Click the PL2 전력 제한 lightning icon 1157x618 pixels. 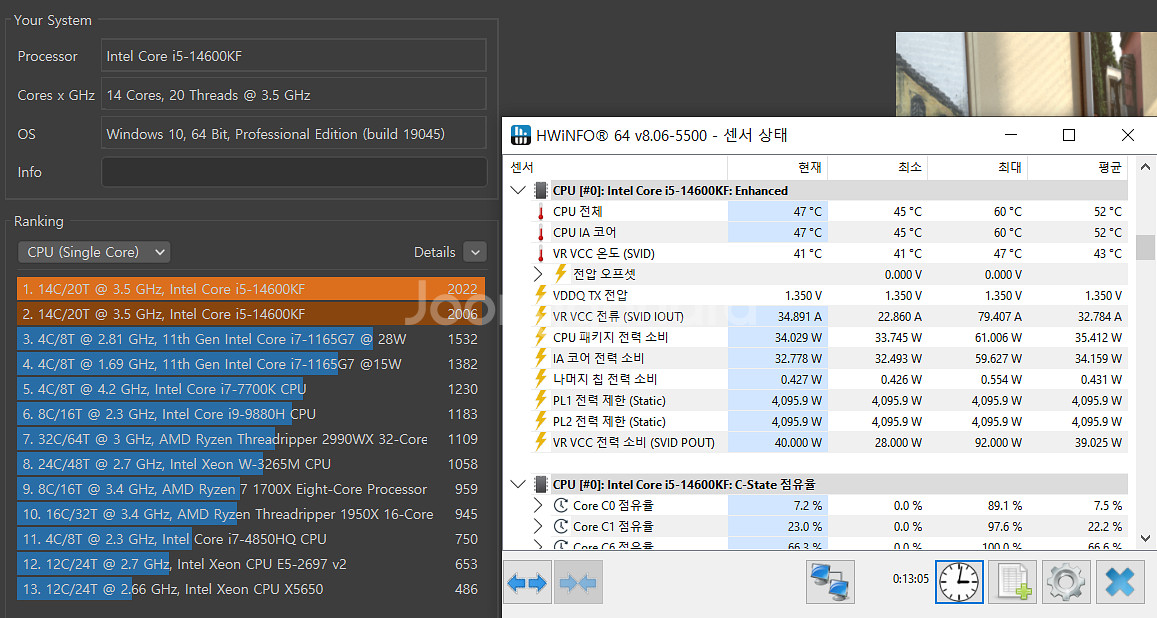click(x=541, y=421)
